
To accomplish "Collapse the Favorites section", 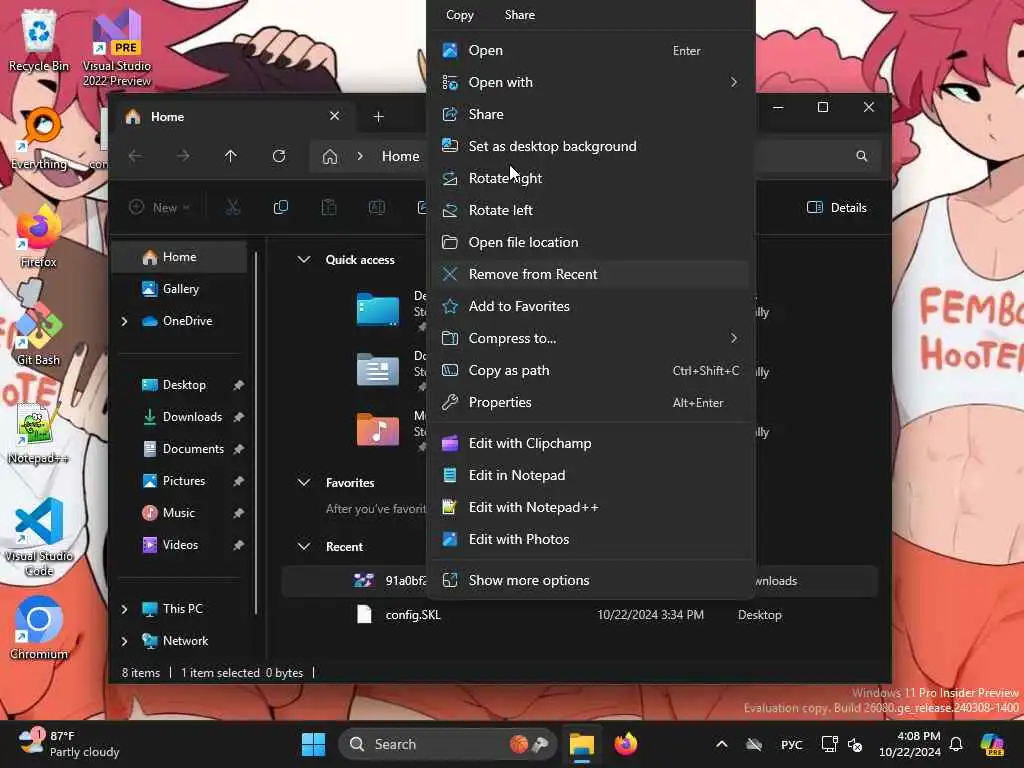I will [304, 483].
